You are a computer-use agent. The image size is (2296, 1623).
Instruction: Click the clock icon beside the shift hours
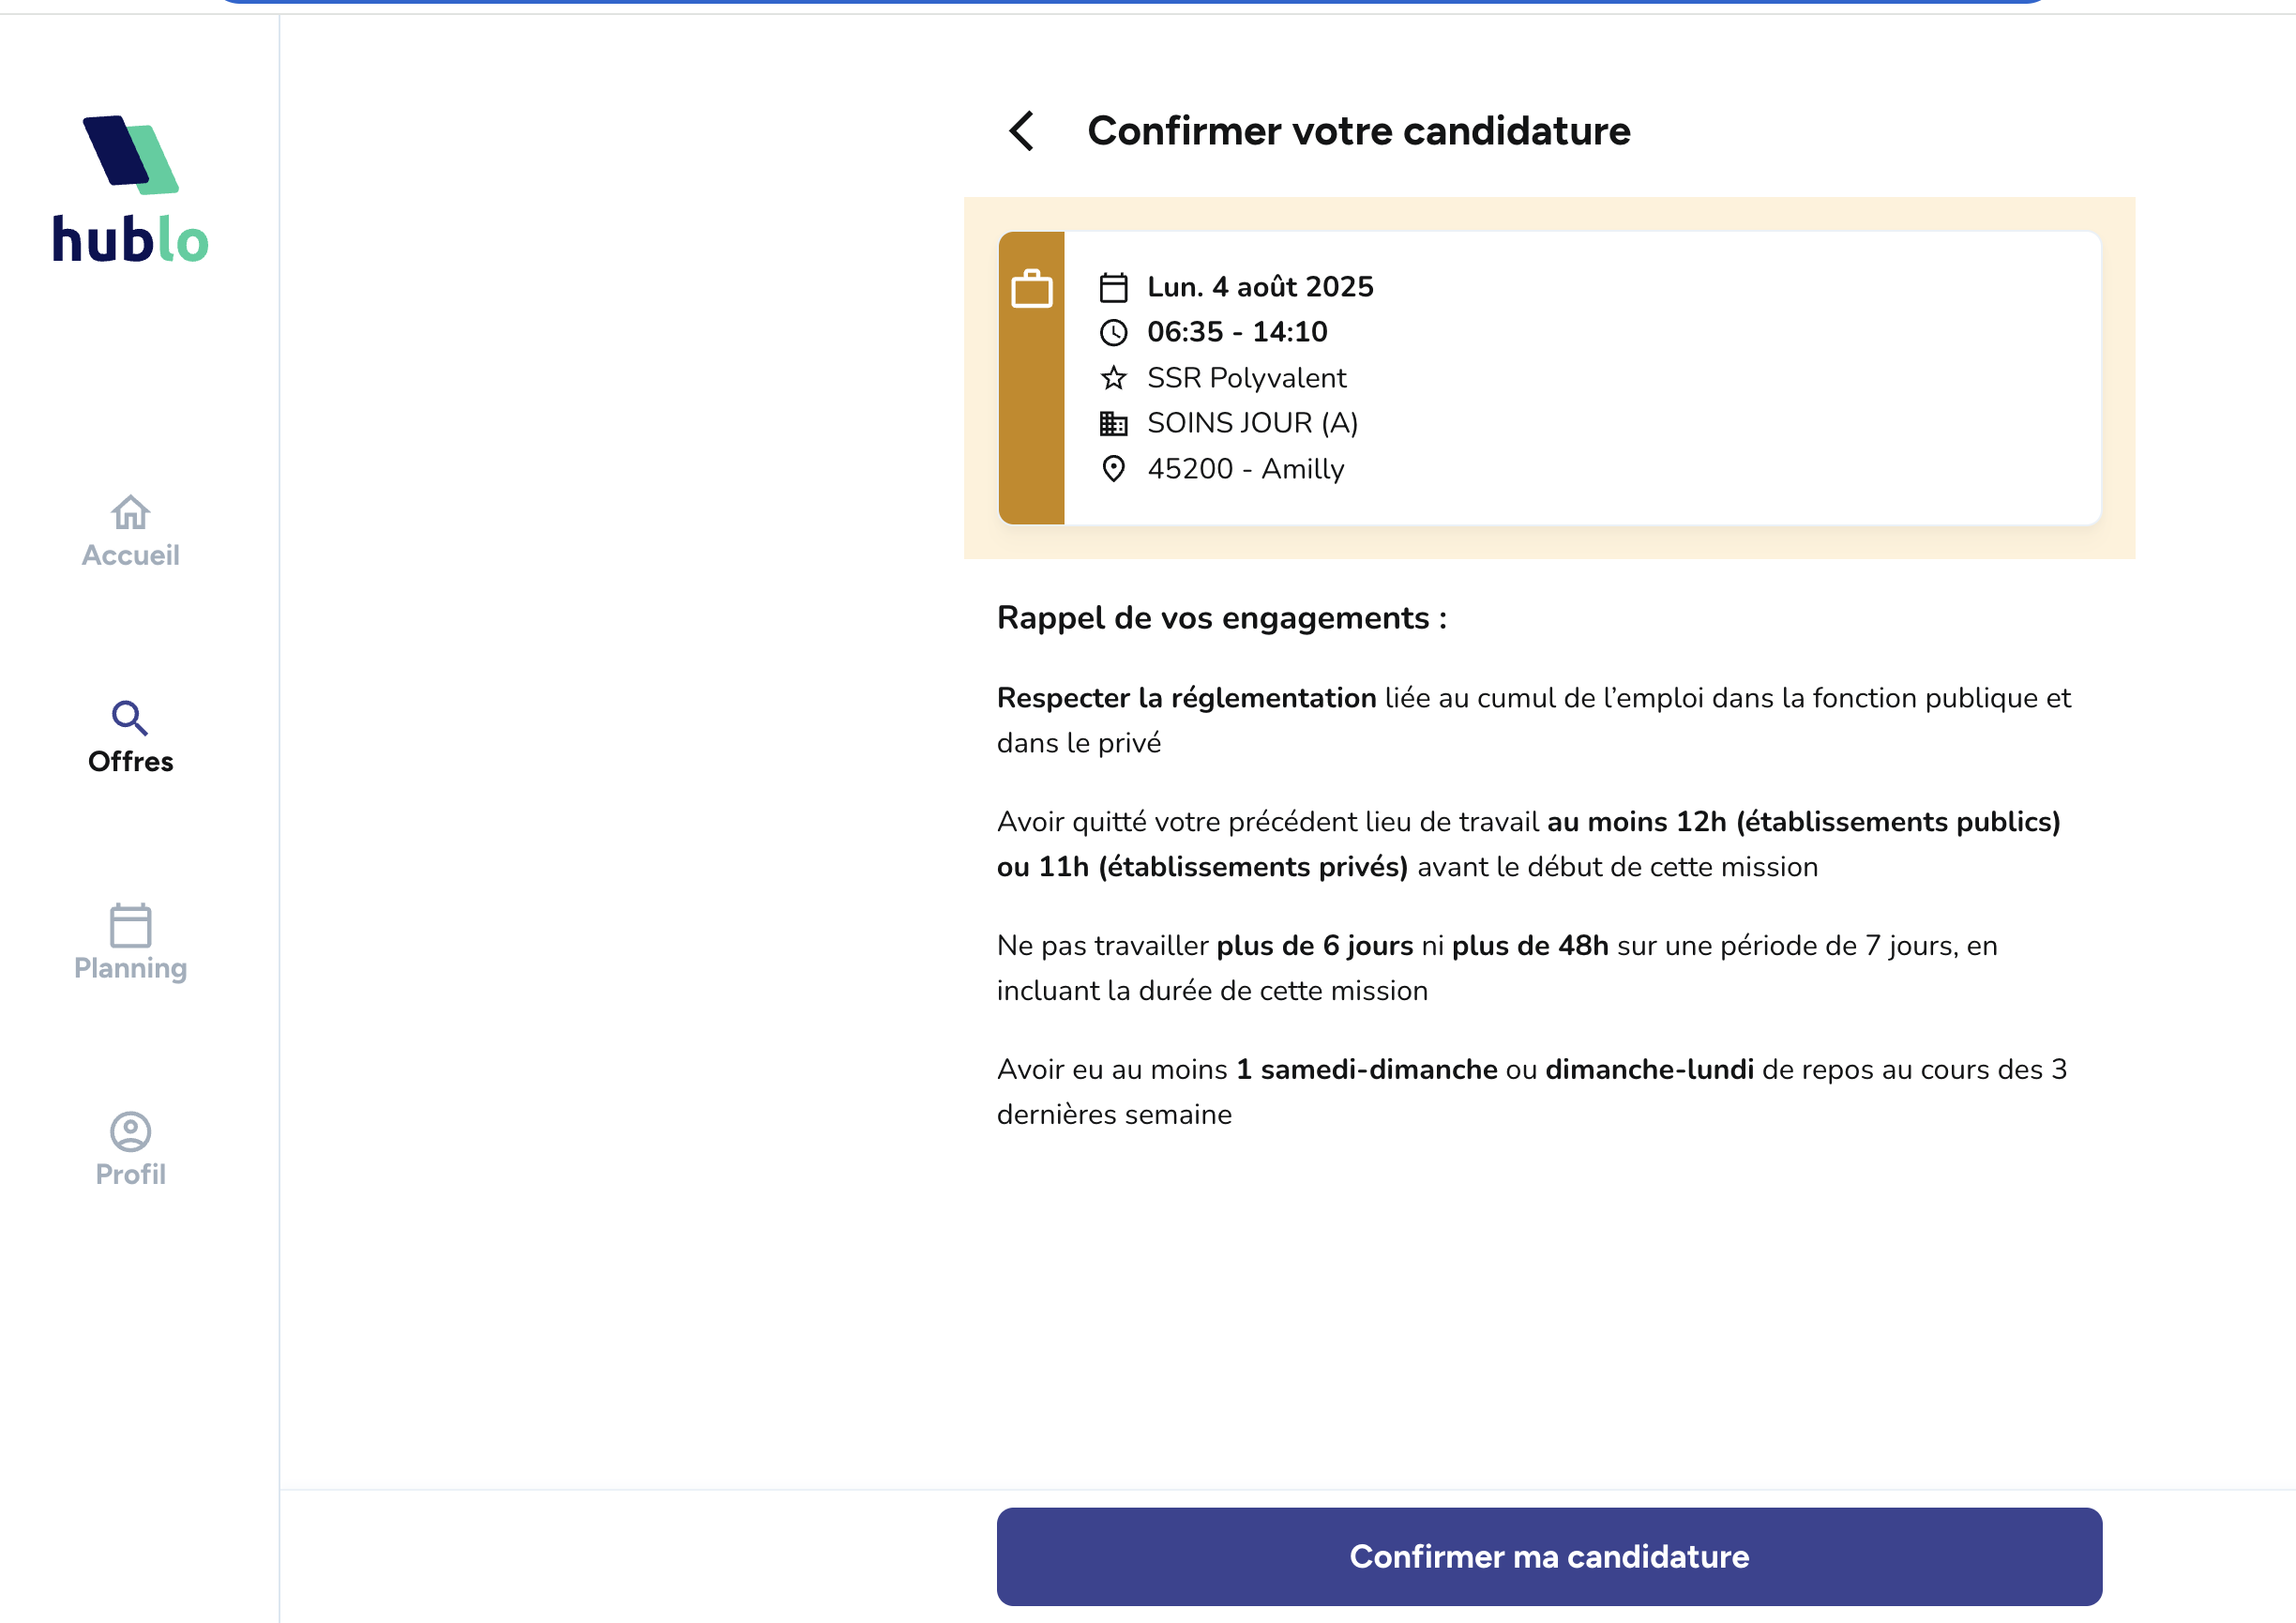coord(1116,331)
